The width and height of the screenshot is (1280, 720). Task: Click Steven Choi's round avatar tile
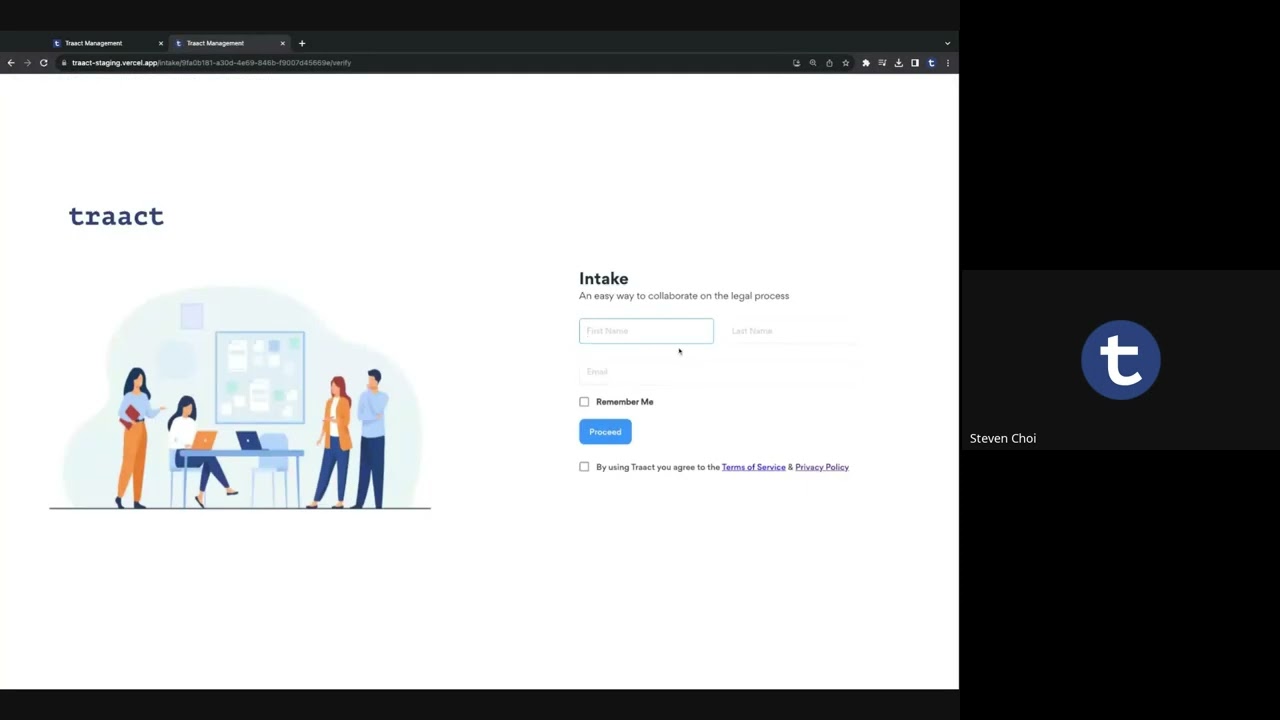click(1121, 360)
